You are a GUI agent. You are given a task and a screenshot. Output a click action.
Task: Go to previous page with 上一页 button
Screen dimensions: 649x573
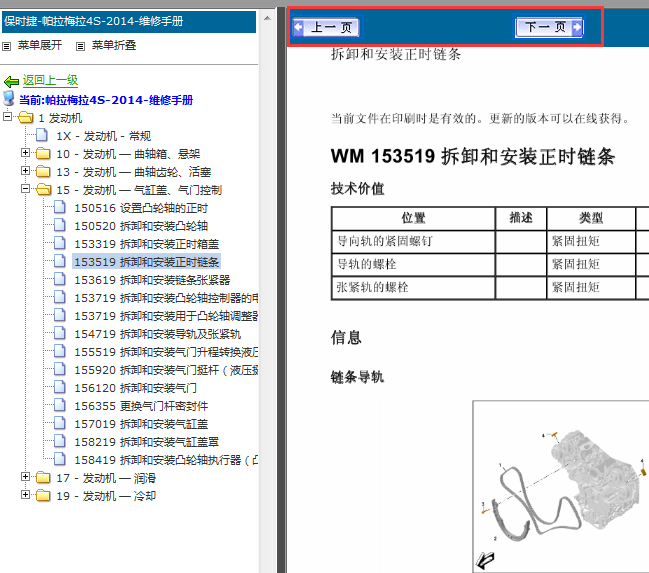point(326,27)
